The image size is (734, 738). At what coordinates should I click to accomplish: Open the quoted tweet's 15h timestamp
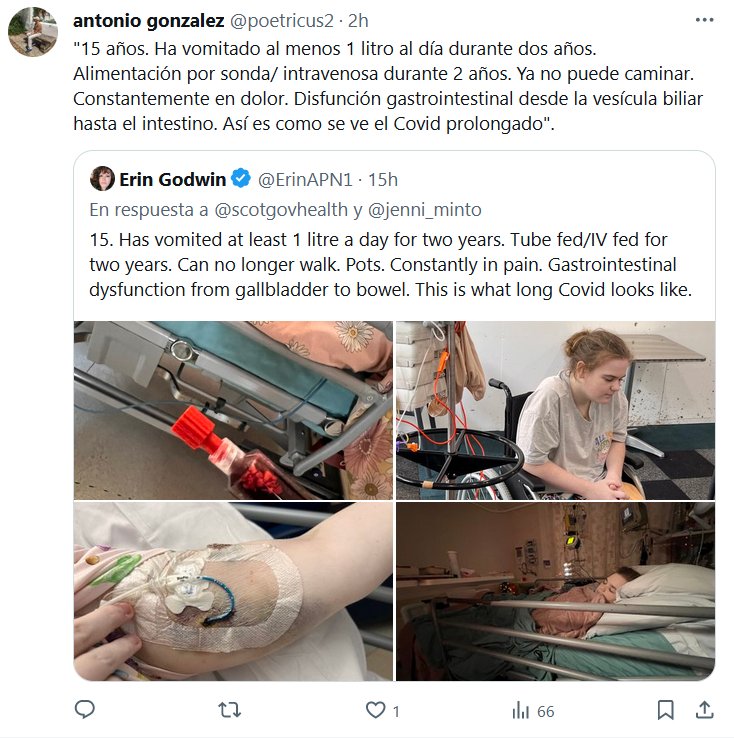(x=383, y=180)
